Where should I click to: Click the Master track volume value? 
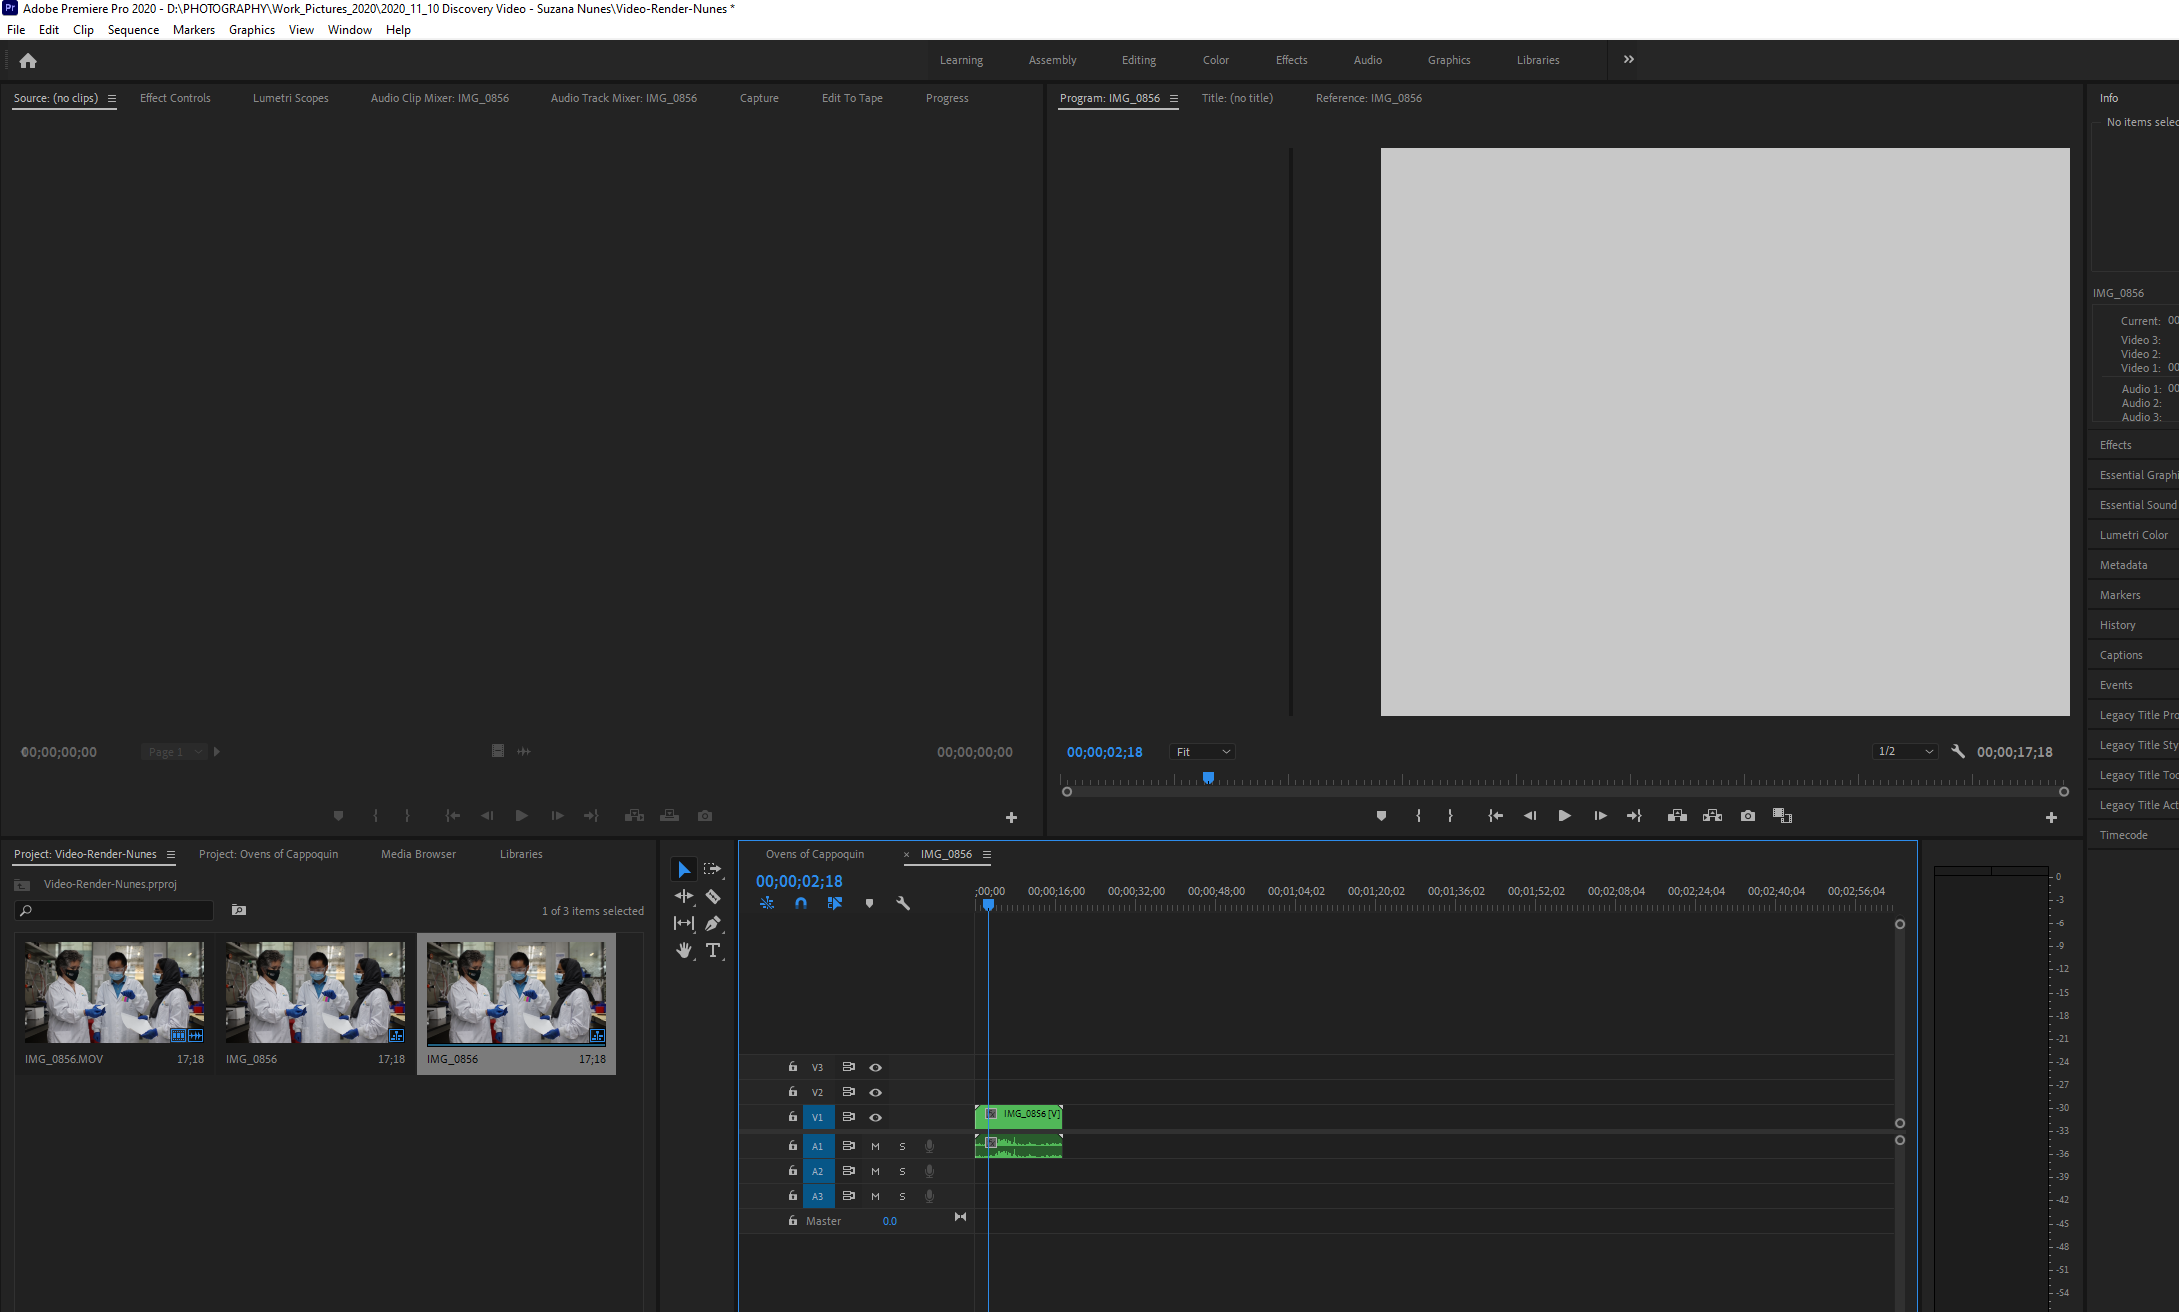(889, 1221)
